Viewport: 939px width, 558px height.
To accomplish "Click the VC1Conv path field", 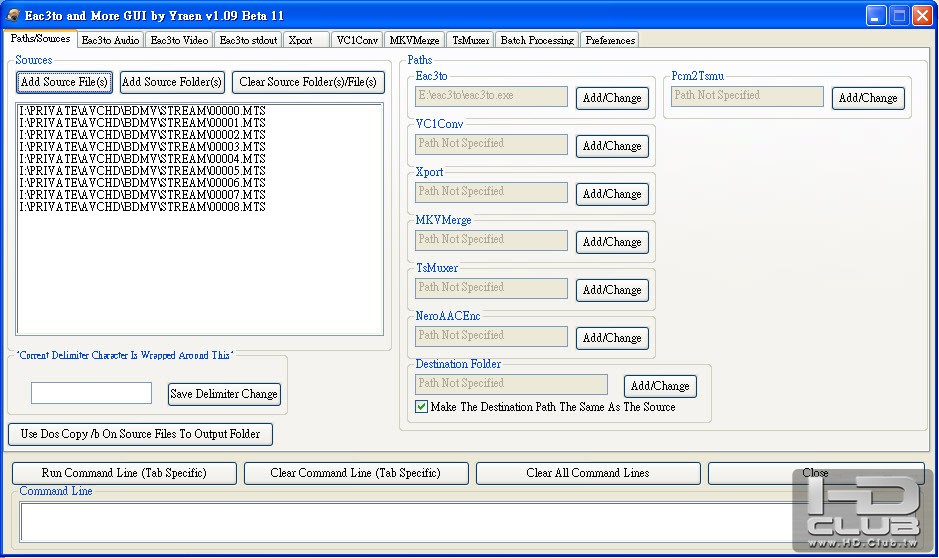I will point(491,144).
